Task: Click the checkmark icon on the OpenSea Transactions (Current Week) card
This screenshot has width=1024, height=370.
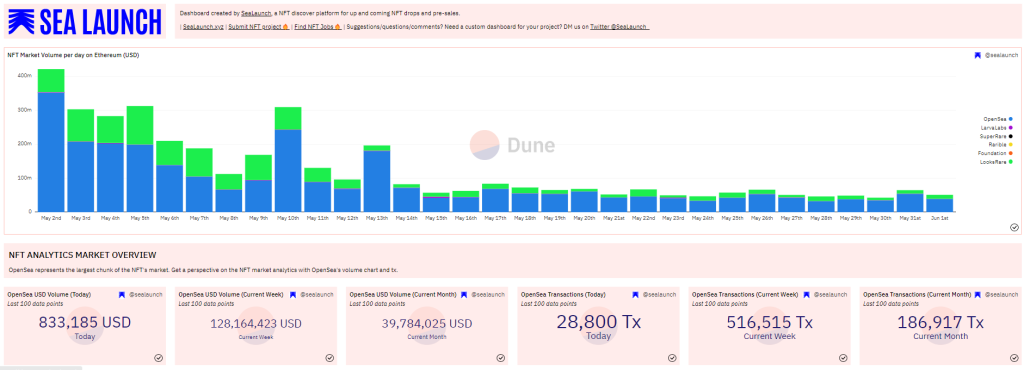Action: [x=843, y=358]
